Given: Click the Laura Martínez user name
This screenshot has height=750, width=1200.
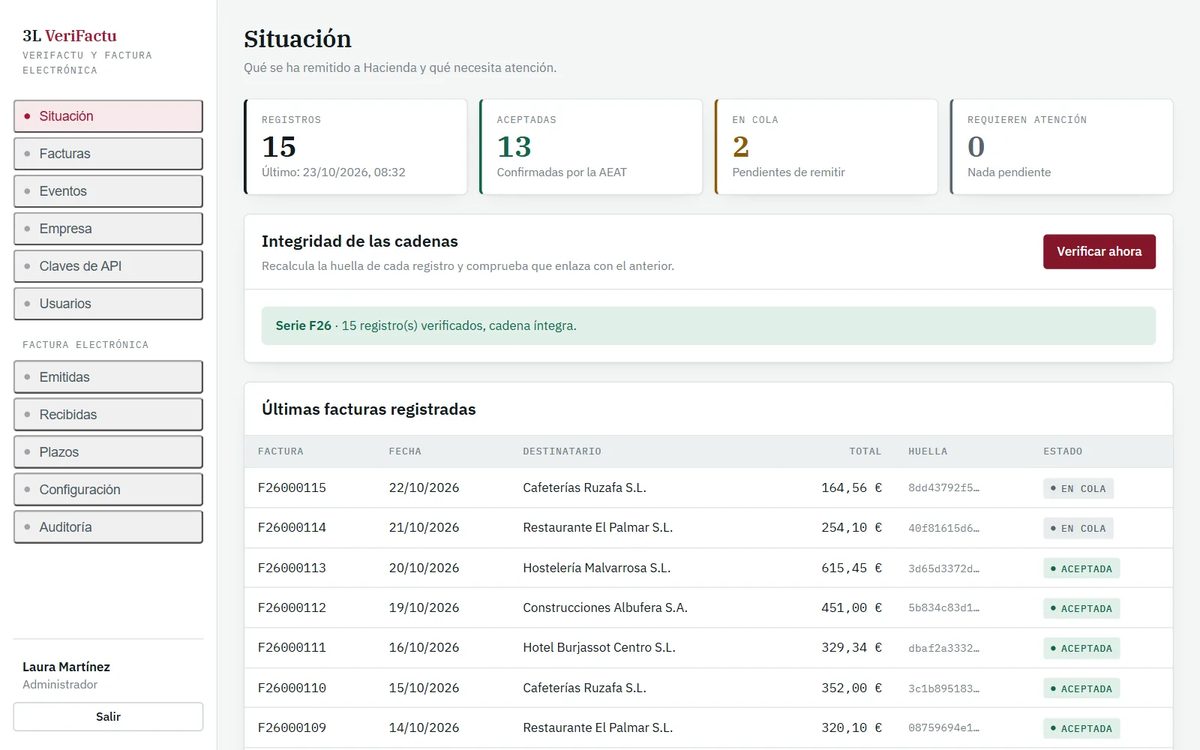Looking at the screenshot, I should tap(66, 667).
